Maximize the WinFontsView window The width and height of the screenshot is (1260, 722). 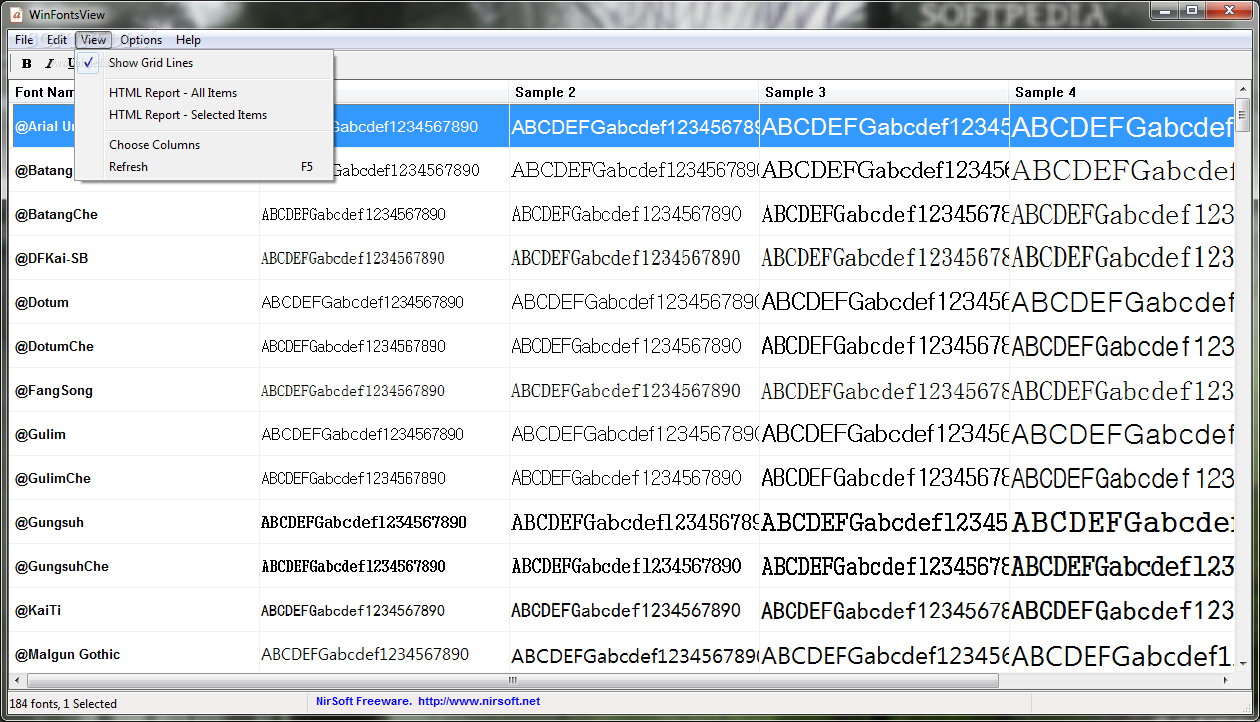(1191, 10)
